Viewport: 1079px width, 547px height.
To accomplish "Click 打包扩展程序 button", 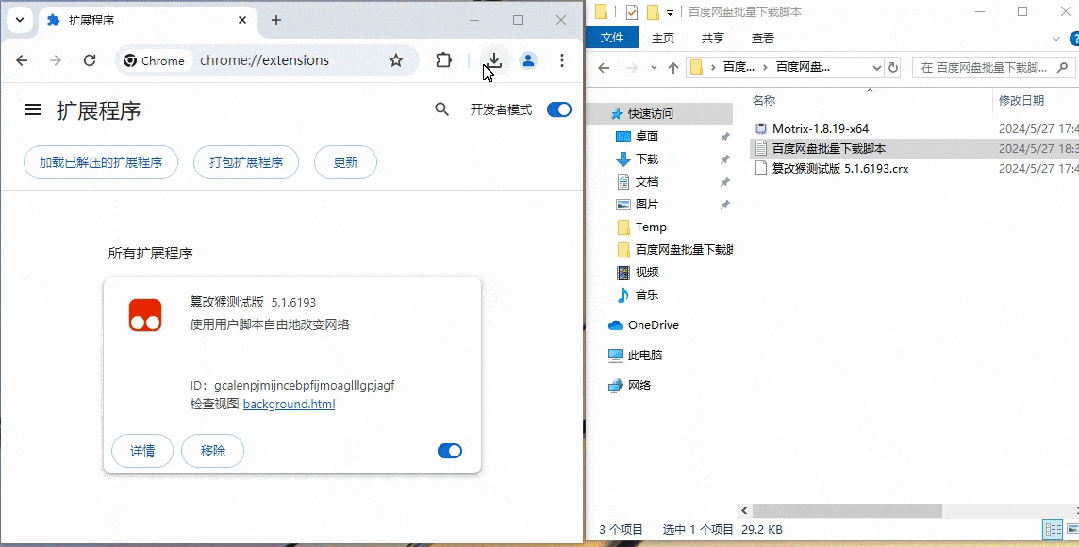I will [x=246, y=162].
